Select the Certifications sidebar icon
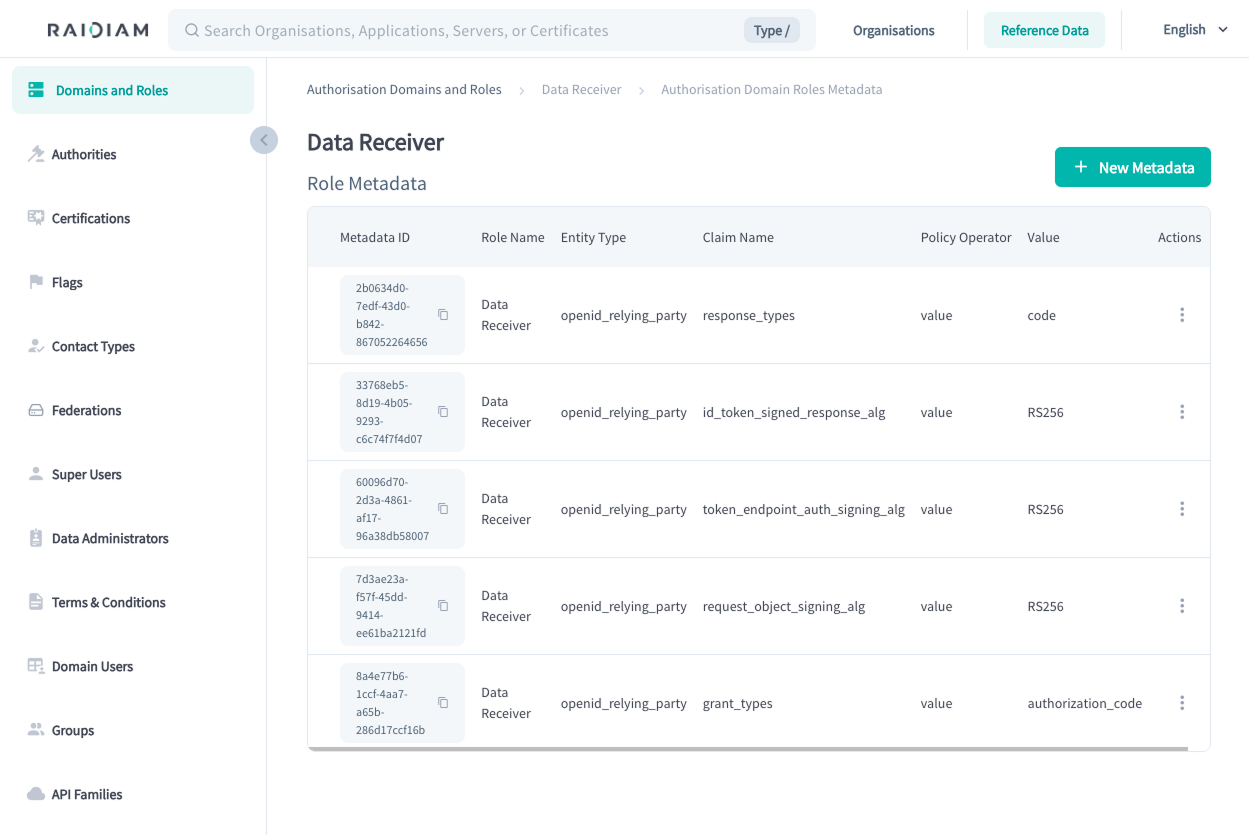Viewport: 1249px width, 835px height. tap(90, 218)
